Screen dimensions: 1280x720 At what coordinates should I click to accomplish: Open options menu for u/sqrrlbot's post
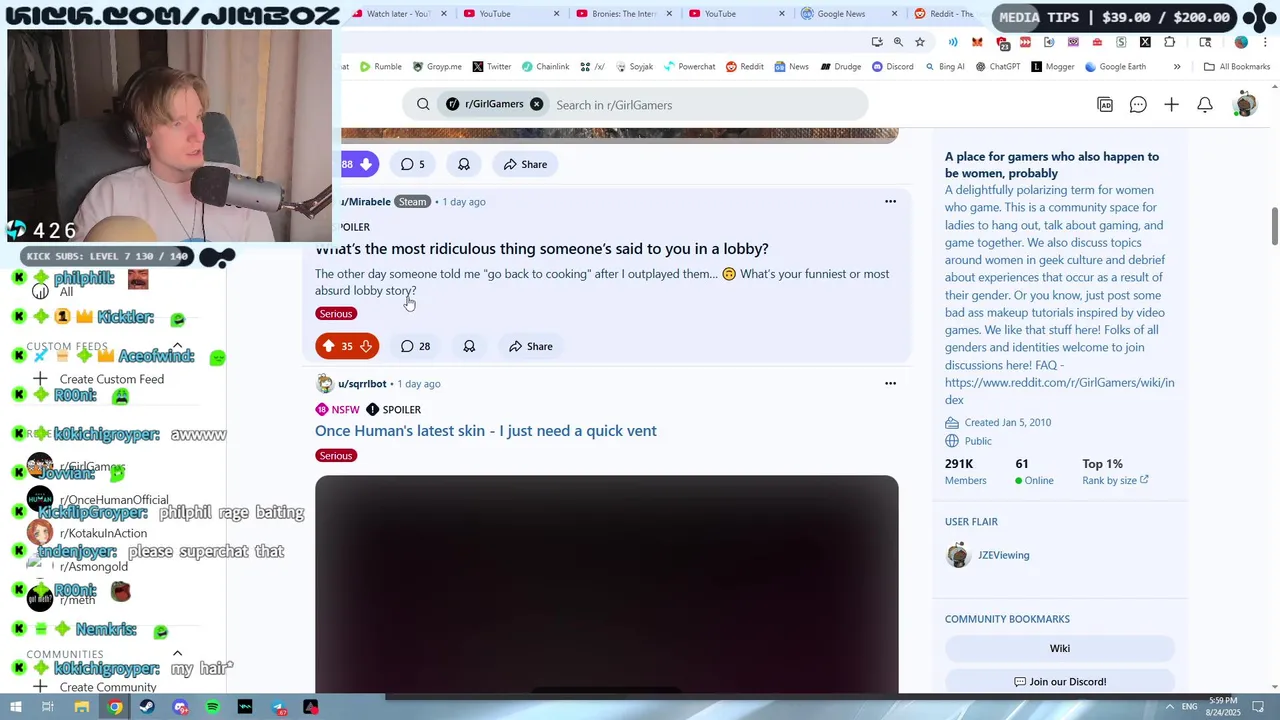point(890,383)
